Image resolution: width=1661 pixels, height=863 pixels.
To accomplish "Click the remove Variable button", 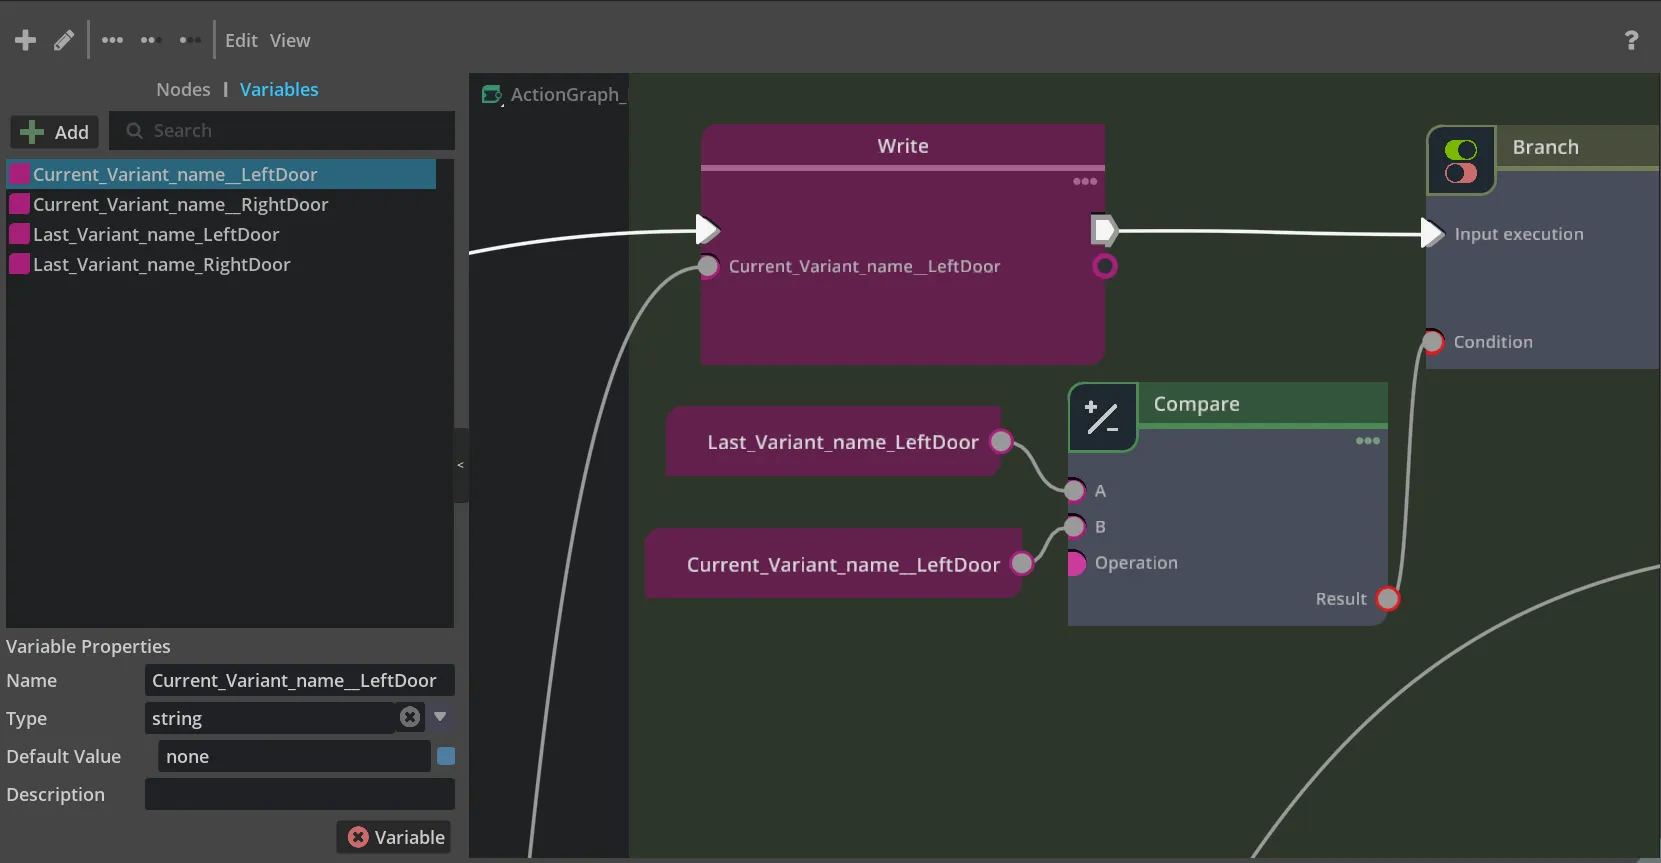I will 396,837.
